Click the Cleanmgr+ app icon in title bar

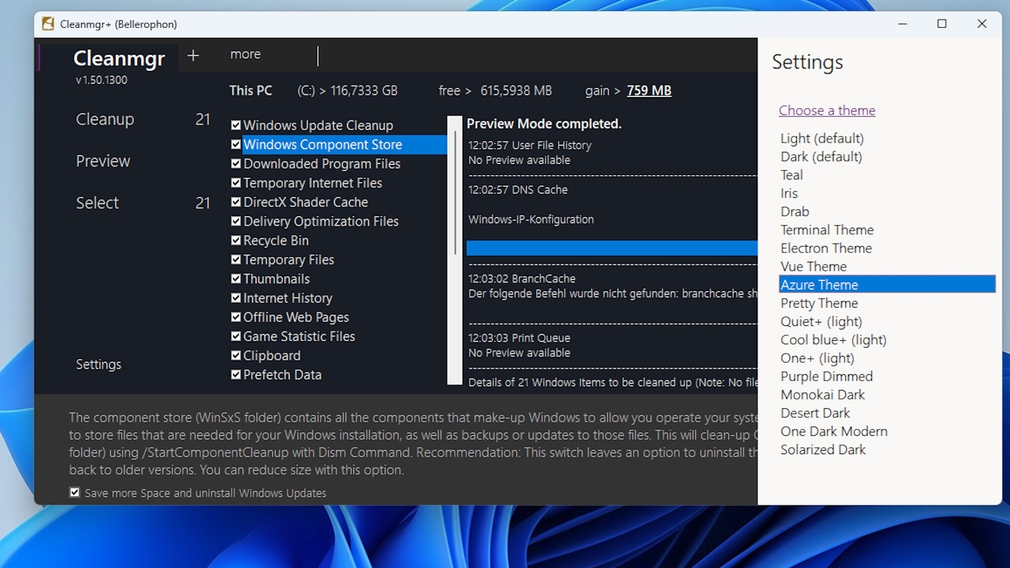coord(48,24)
